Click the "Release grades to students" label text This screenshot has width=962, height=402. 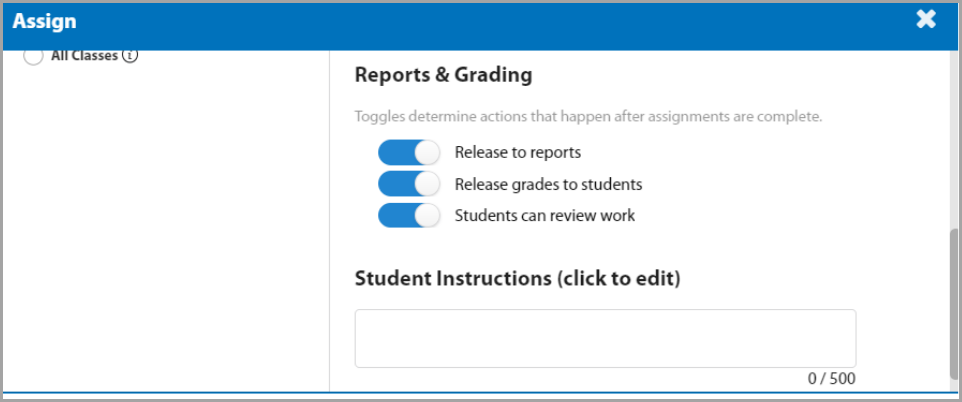pyautogui.click(x=548, y=184)
